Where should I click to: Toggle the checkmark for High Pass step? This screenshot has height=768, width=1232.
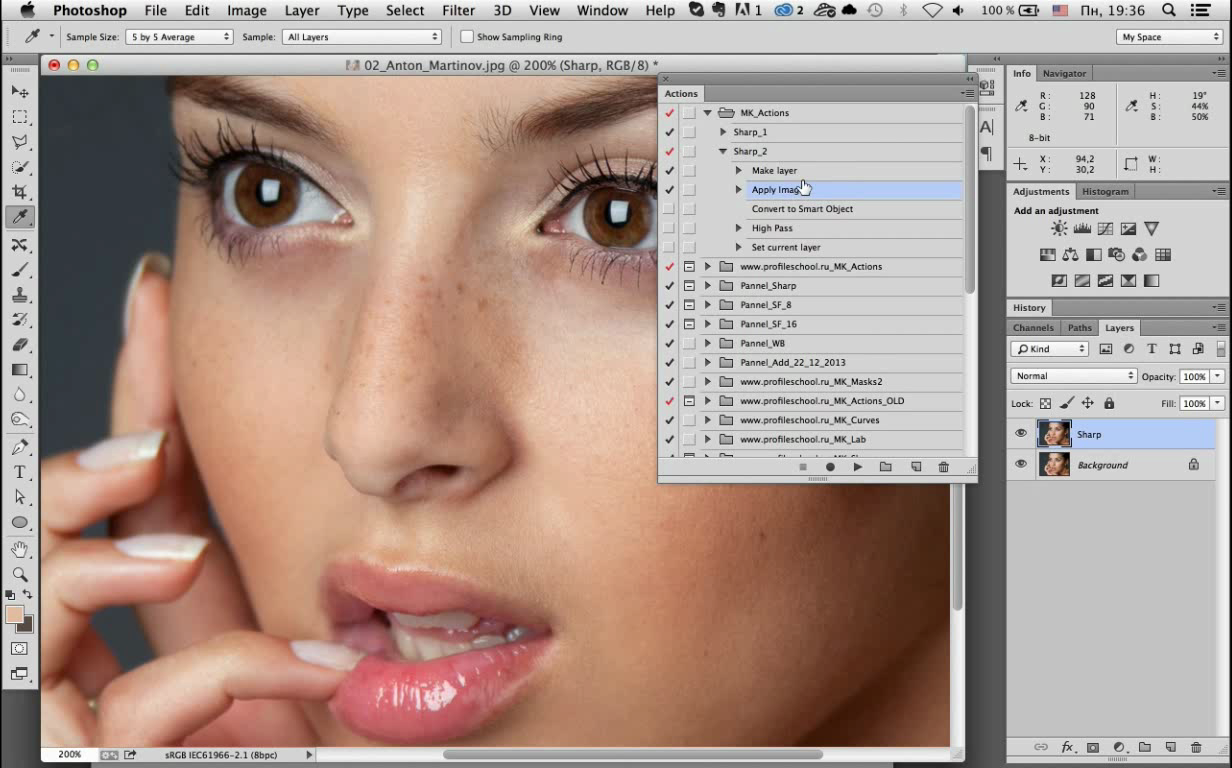669,228
